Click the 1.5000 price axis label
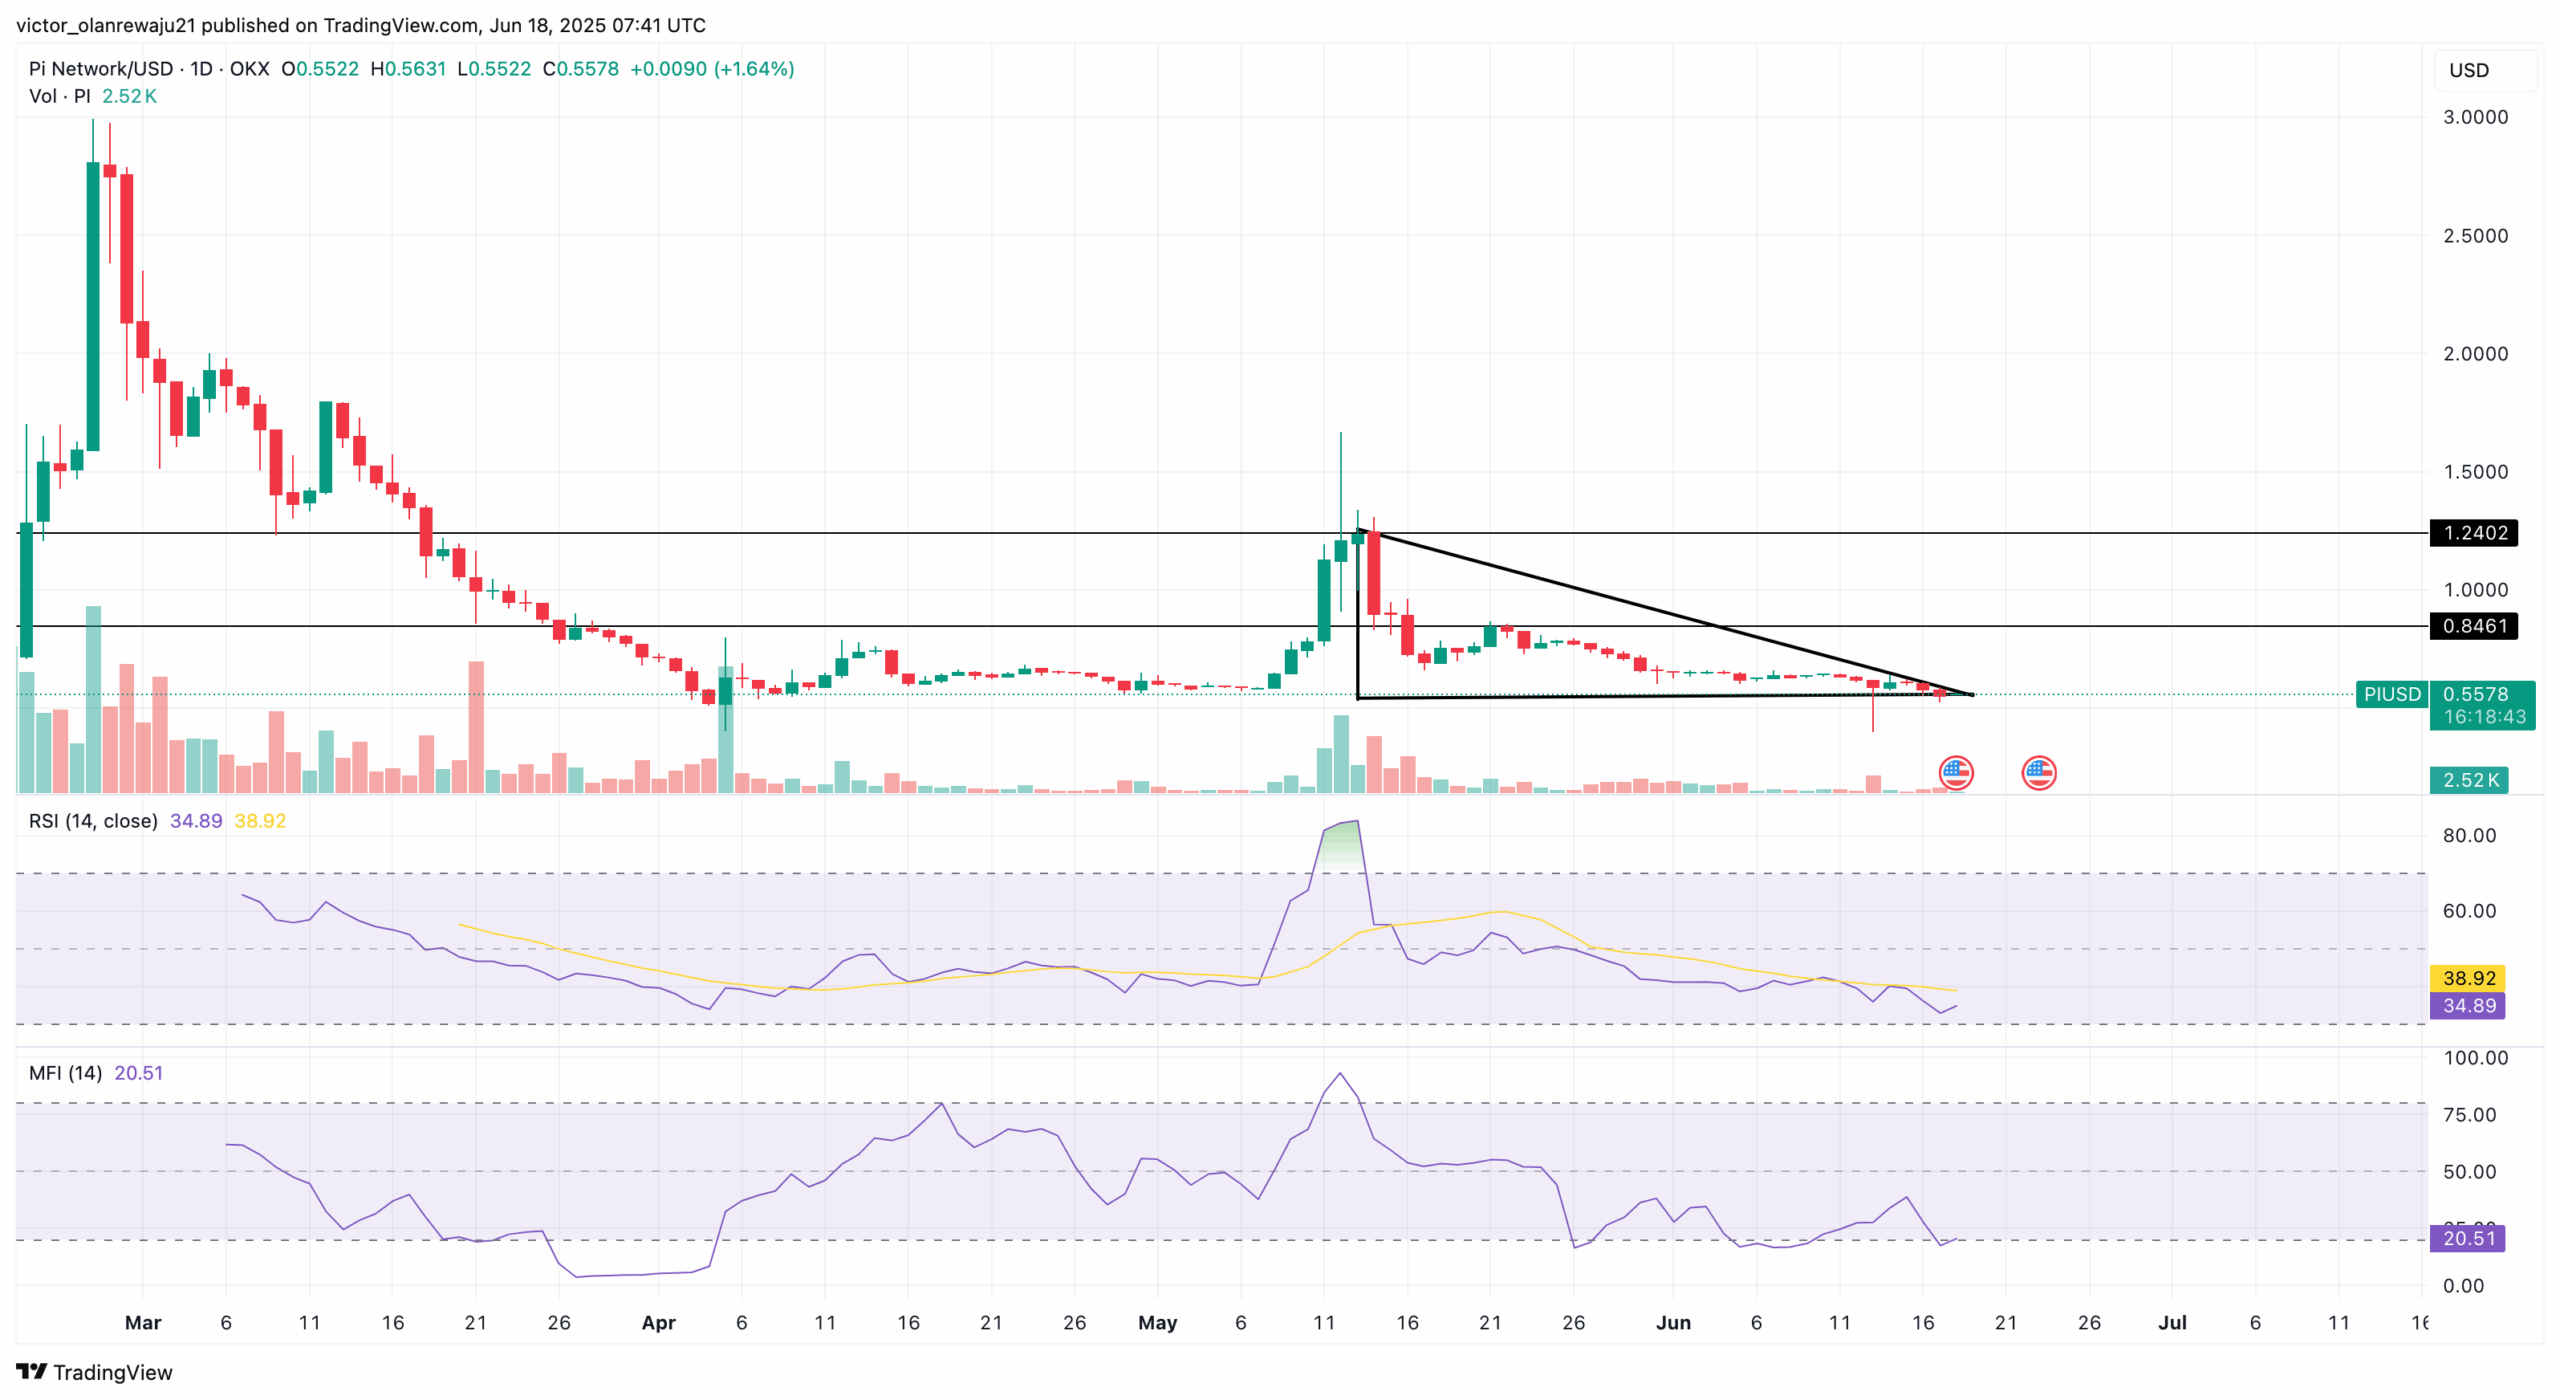This screenshot has height=1400, width=2560. tap(2475, 472)
